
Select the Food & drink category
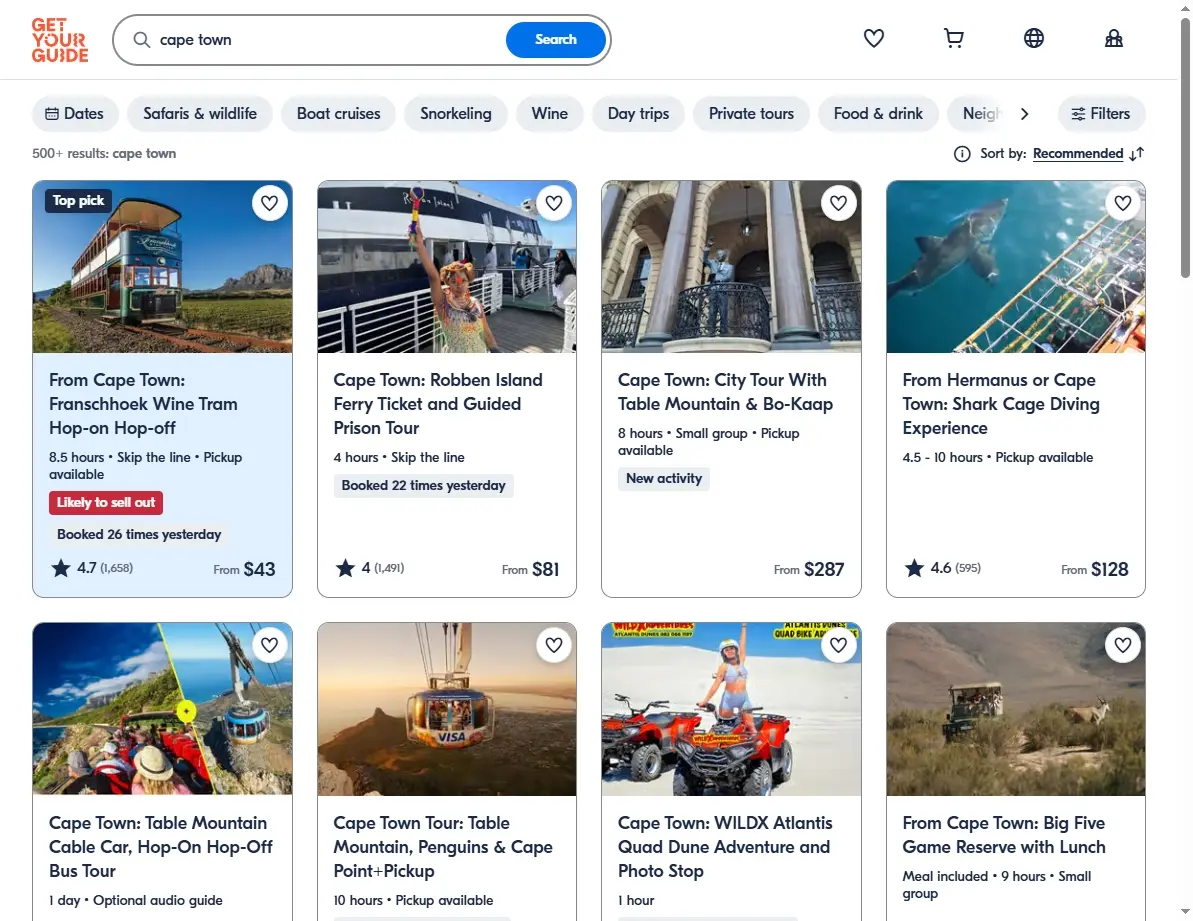pyautogui.click(x=878, y=114)
